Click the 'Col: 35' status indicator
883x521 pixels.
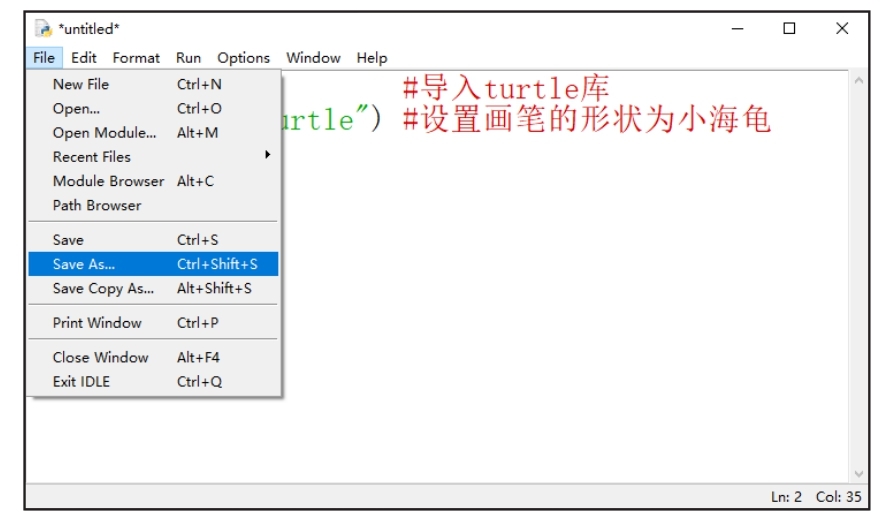pyautogui.click(x=839, y=497)
